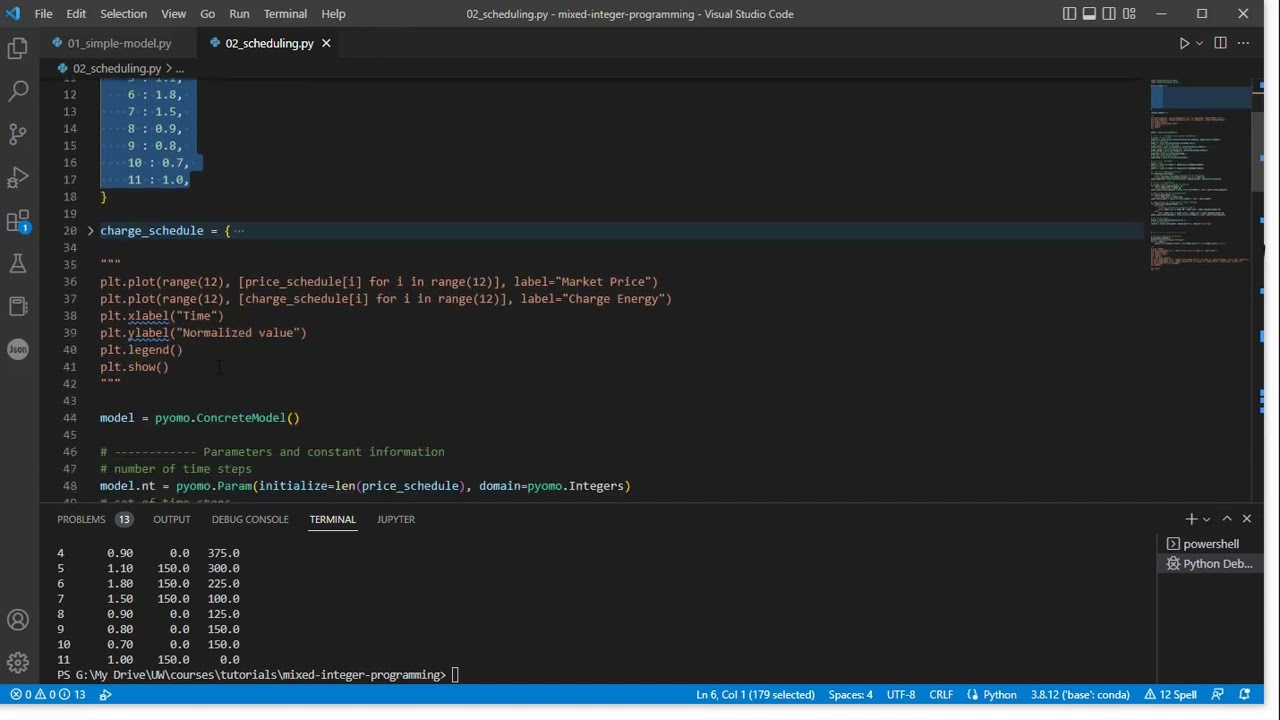Viewport: 1280px width, 720px height.
Task: Switch to the JUPYTER panel tab
Action: pos(396,519)
